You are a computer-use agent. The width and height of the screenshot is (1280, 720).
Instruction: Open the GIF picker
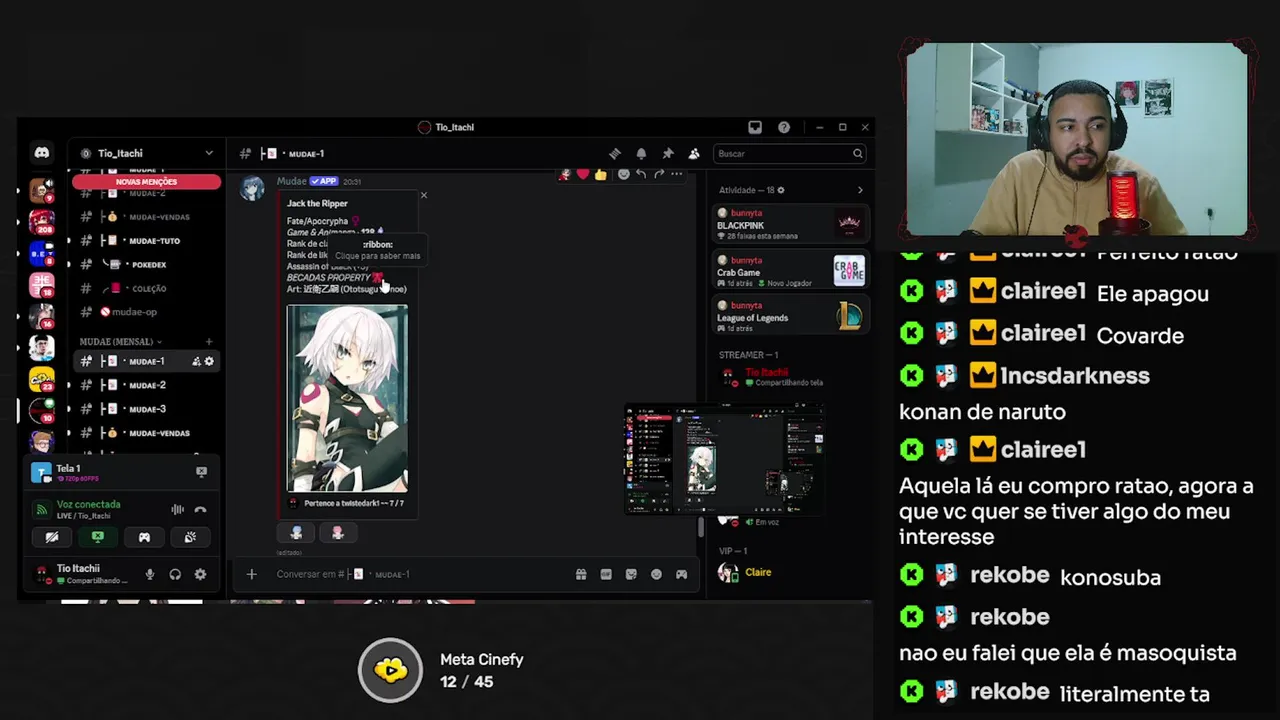606,574
